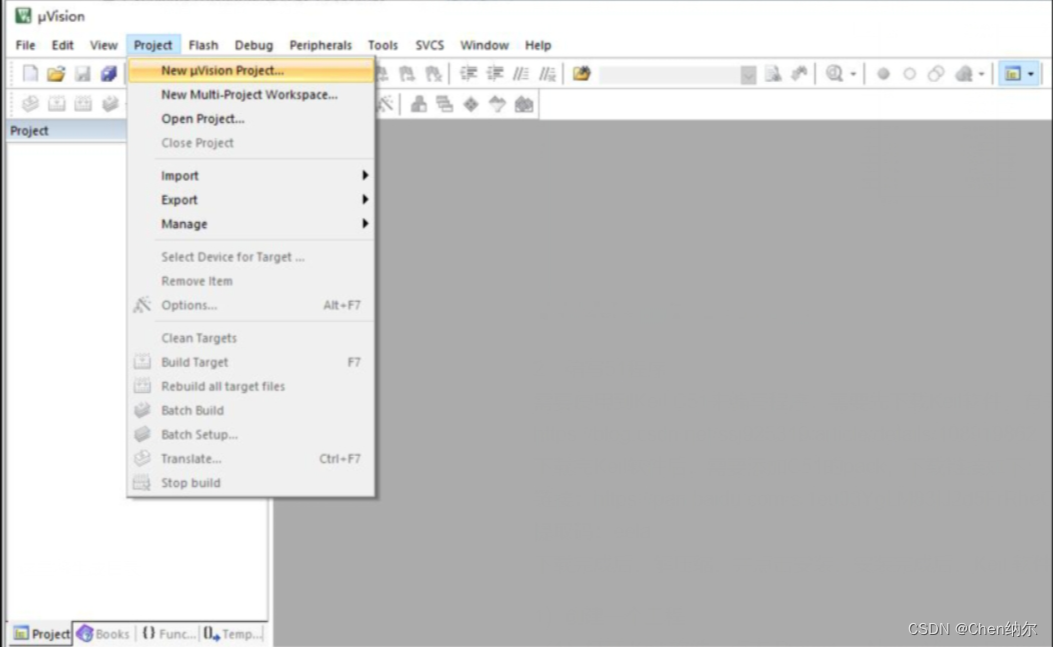
Task: Open the Window menu
Action: click(484, 45)
